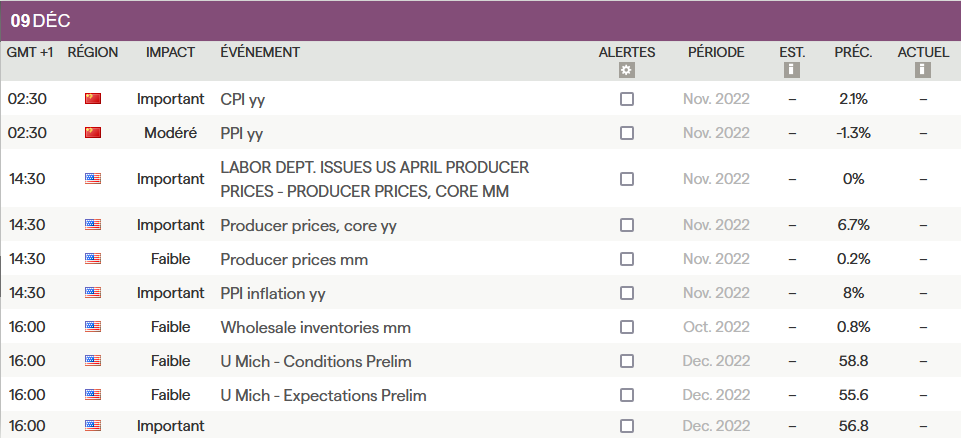Screen dimensions: 963x443
Task: Click the ACTUEL column info icon
Action: click(923, 70)
